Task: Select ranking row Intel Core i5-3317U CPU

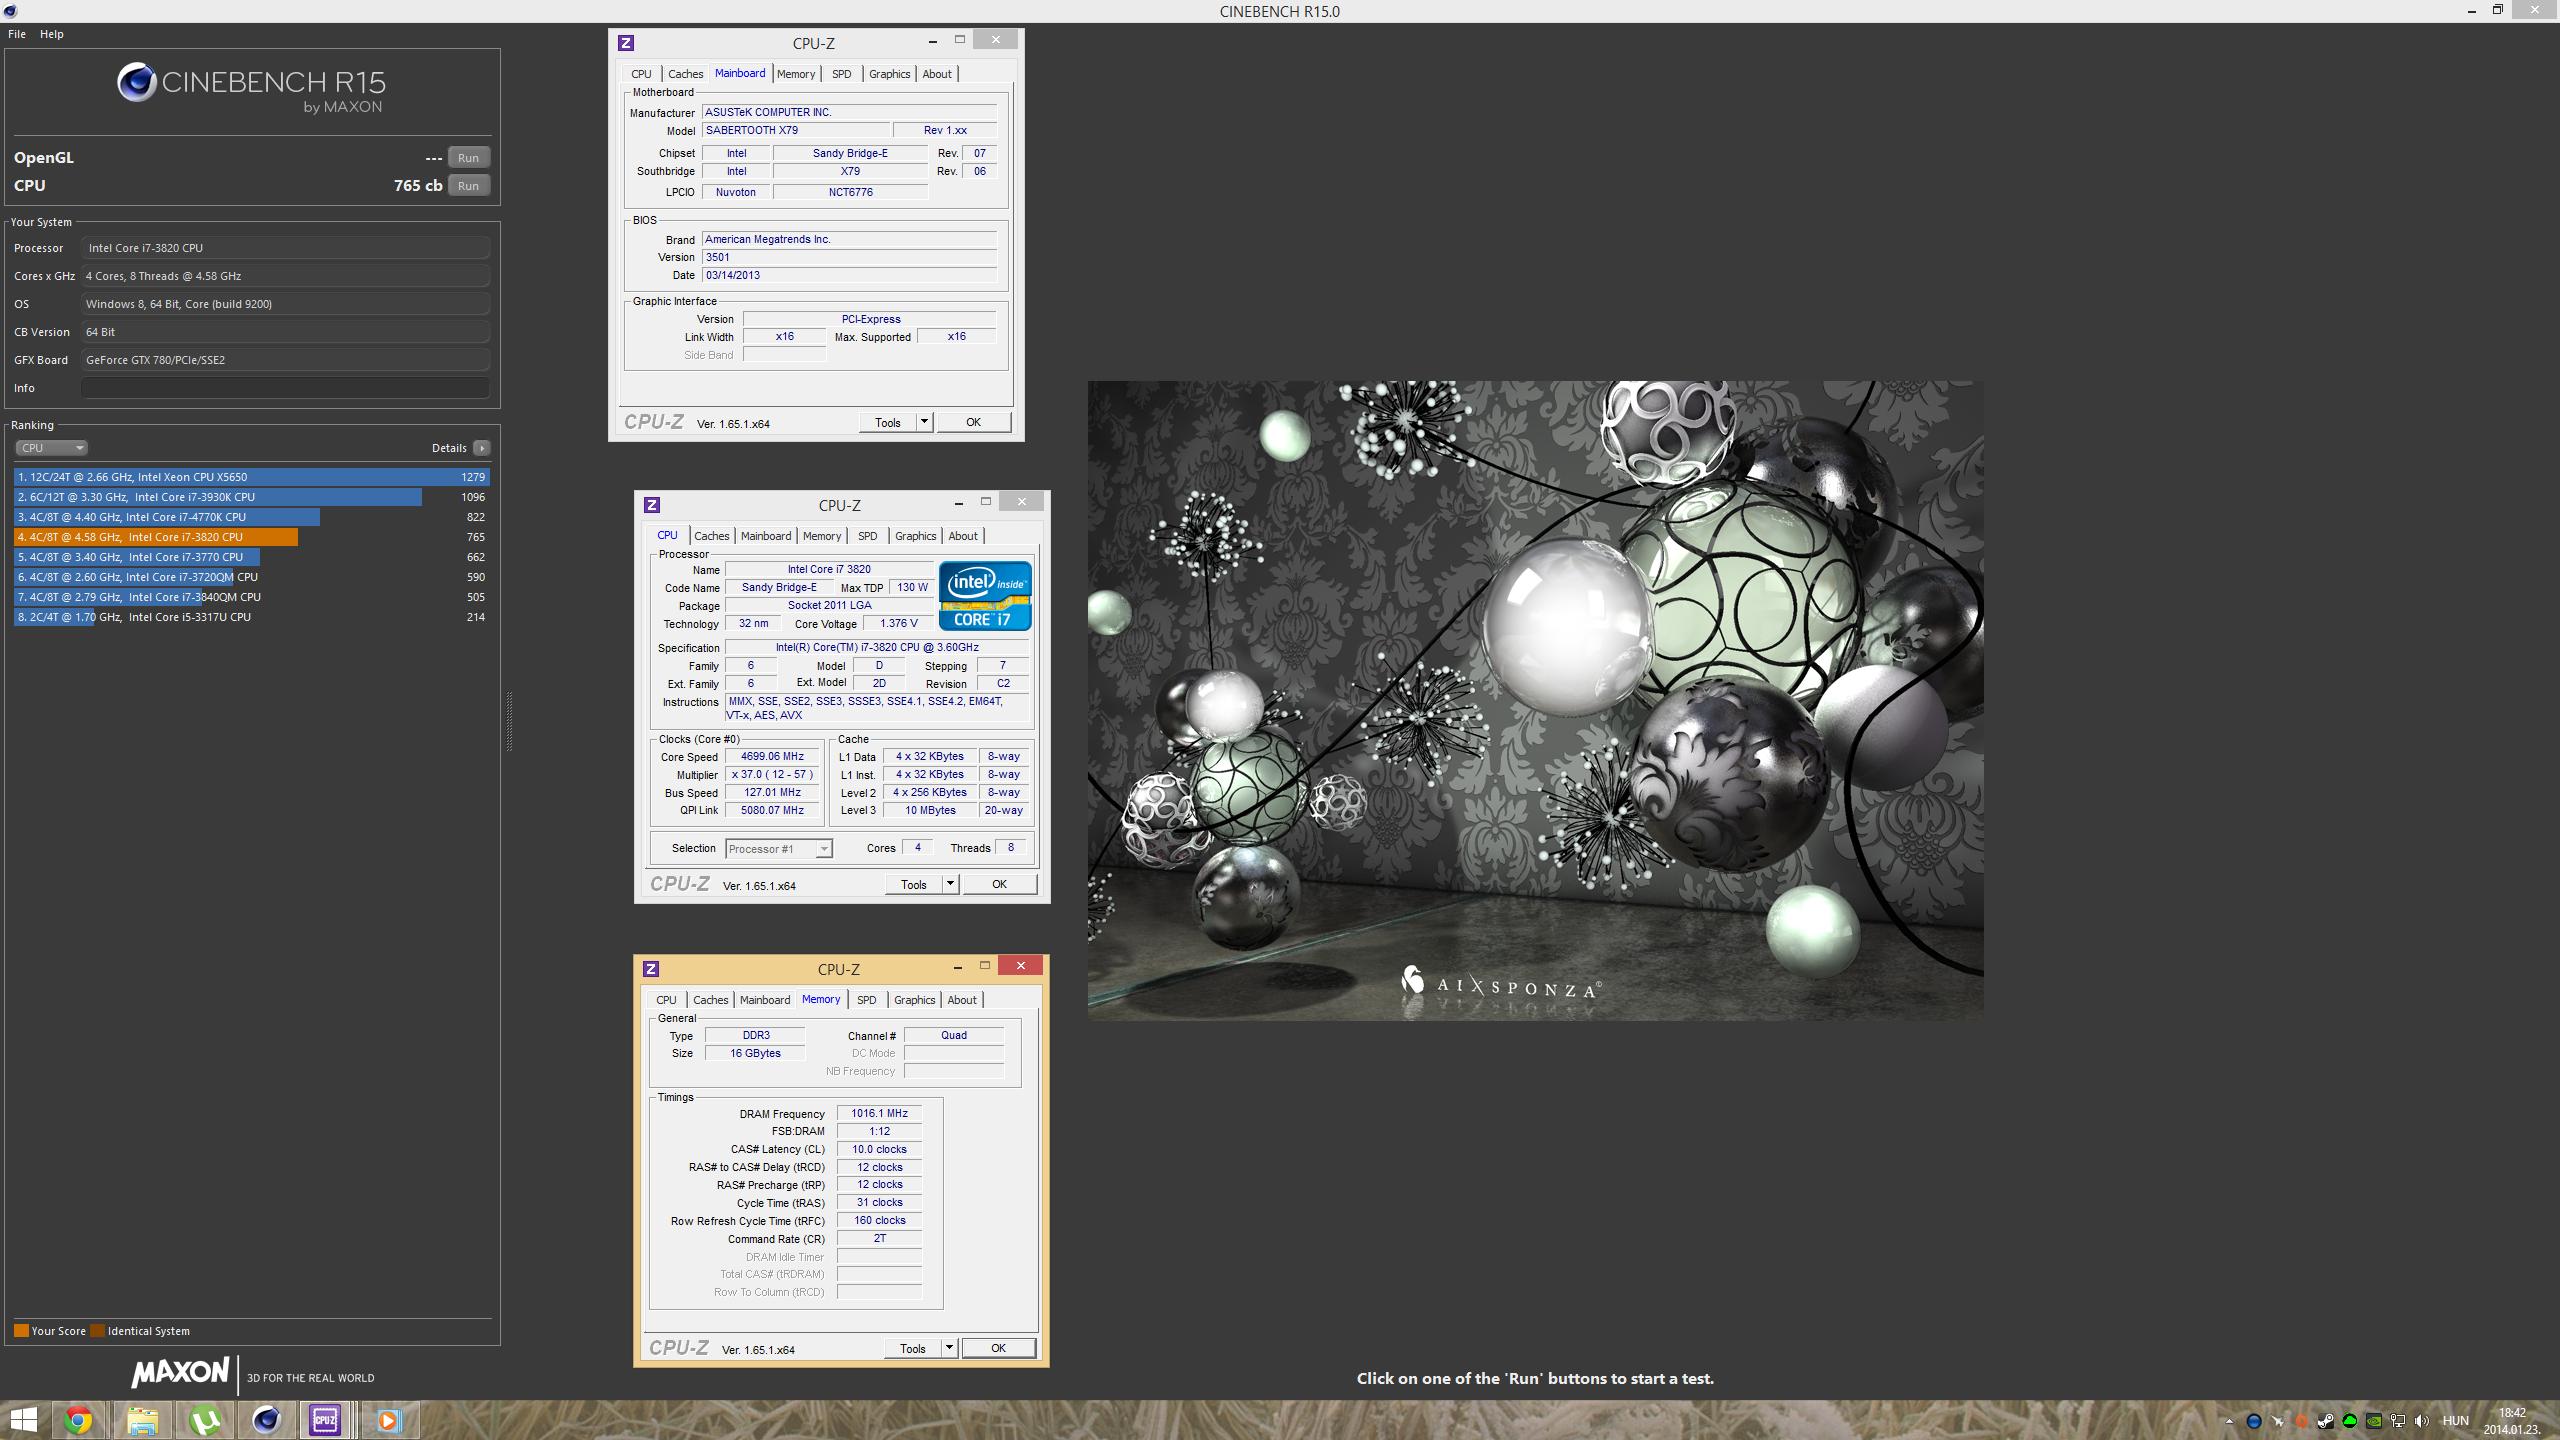Action: pos(251,617)
